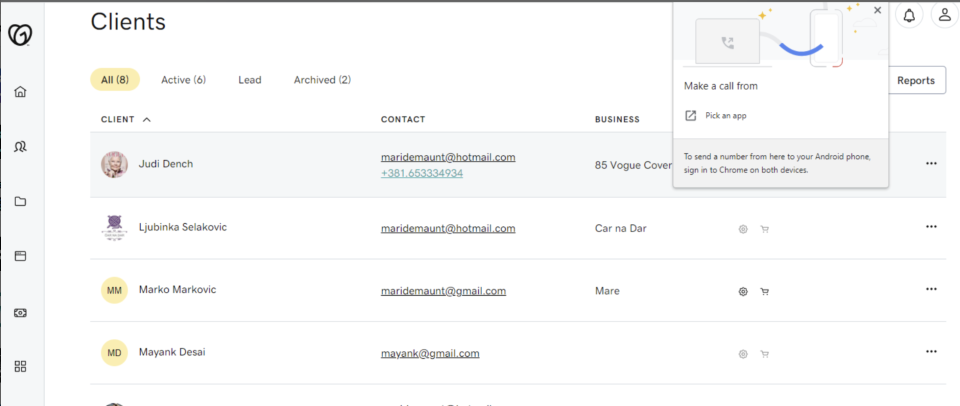960x406 pixels.
Task: Open the Home icon in sidebar
Action: pyautogui.click(x=20, y=92)
